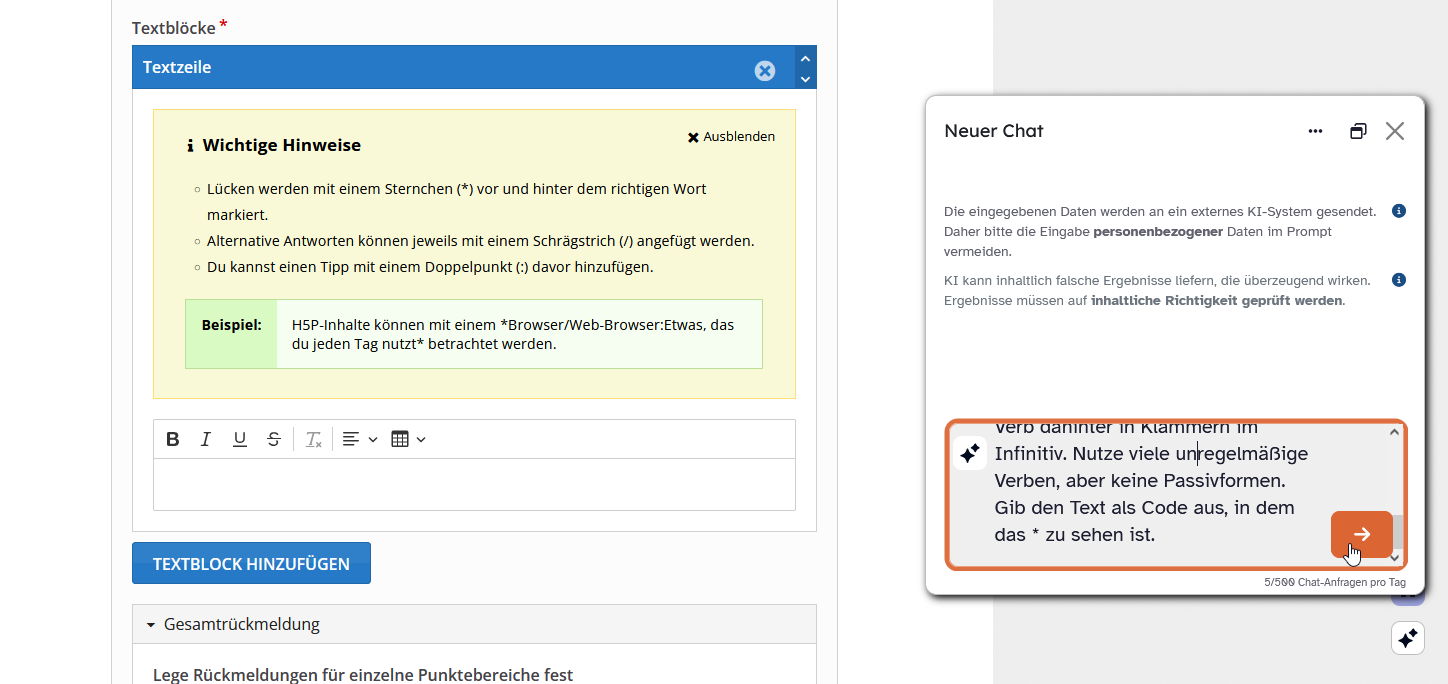Screen dimensions: 1448x684
Task: Open the text alignment dropdown
Action: (x=359, y=439)
